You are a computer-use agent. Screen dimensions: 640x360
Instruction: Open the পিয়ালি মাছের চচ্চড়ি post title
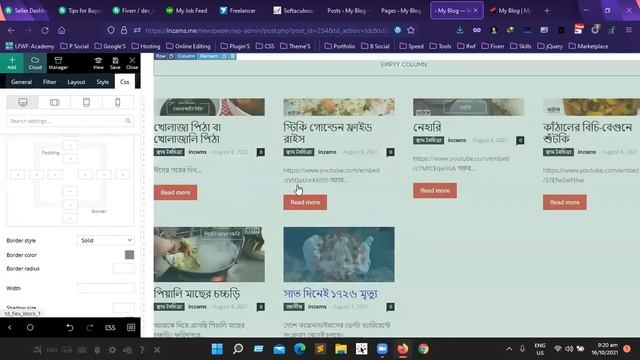(x=197, y=293)
